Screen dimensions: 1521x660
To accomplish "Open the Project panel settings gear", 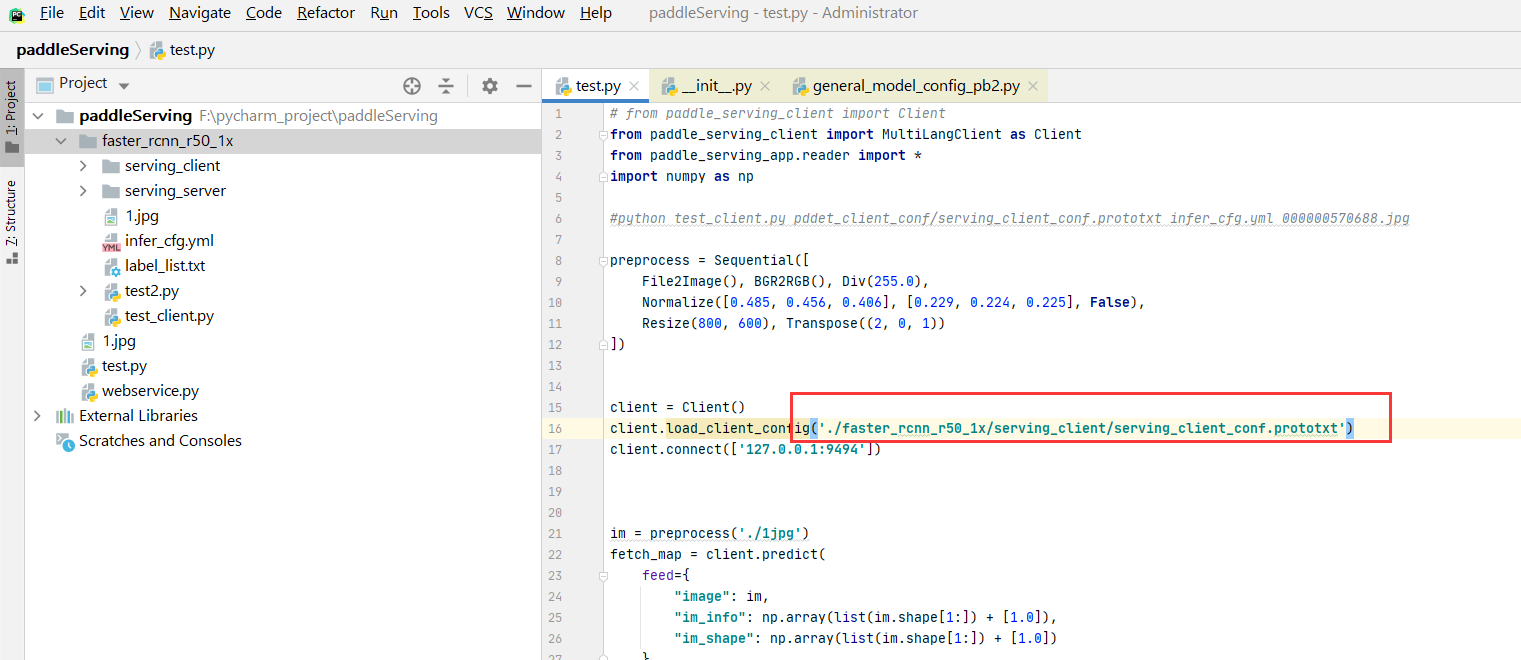I will pyautogui.click(x=489, y=86).
